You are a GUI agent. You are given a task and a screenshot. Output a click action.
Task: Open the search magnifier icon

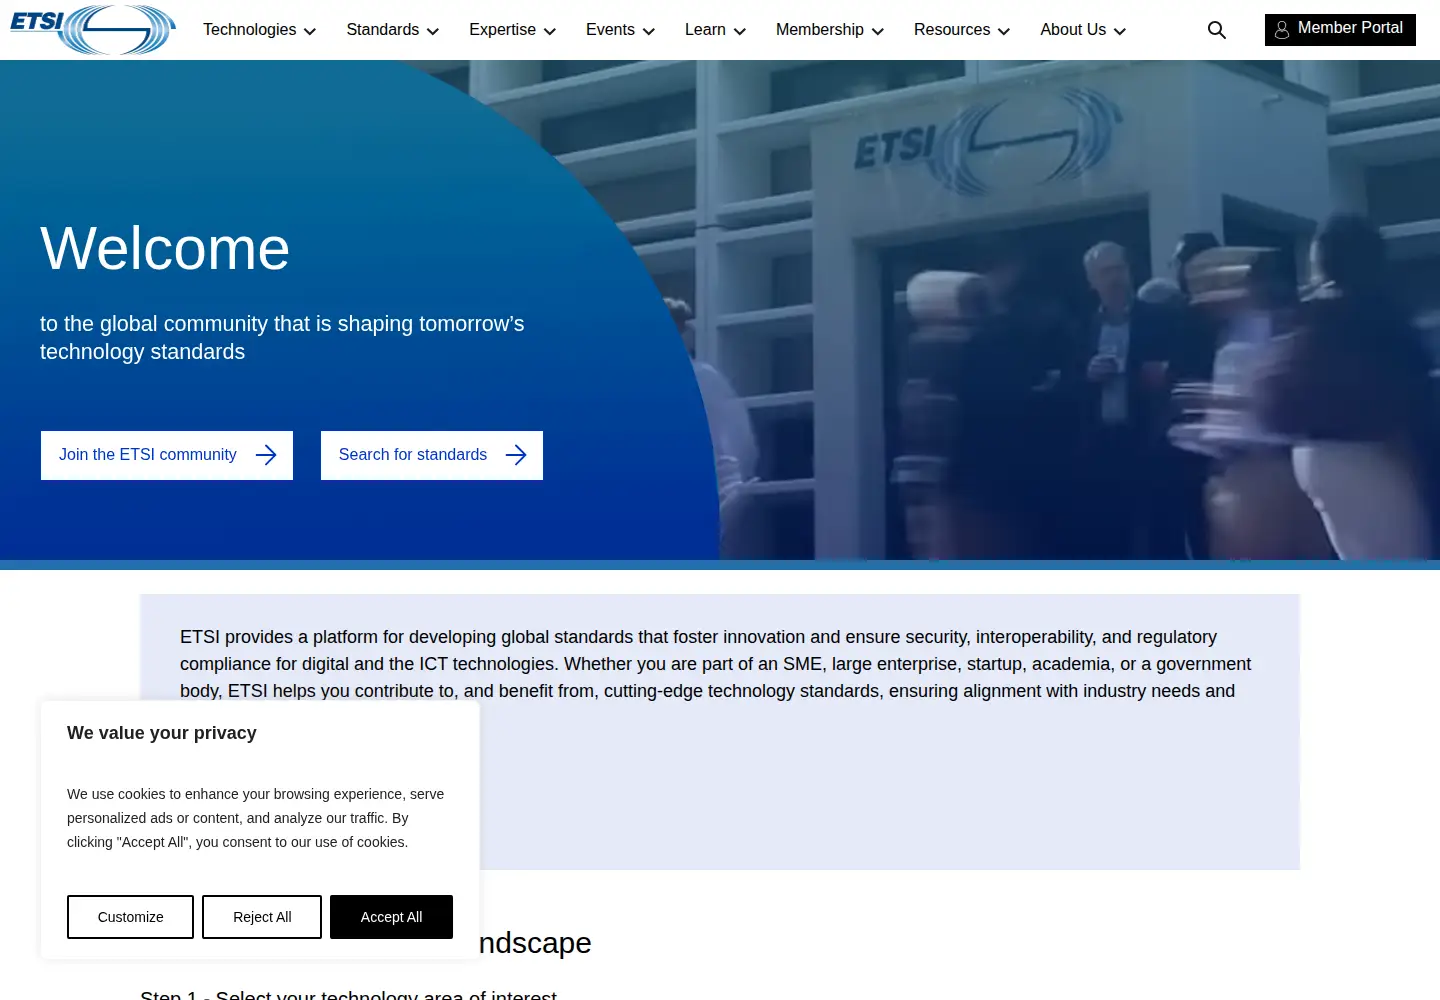tap(1217, 30)
